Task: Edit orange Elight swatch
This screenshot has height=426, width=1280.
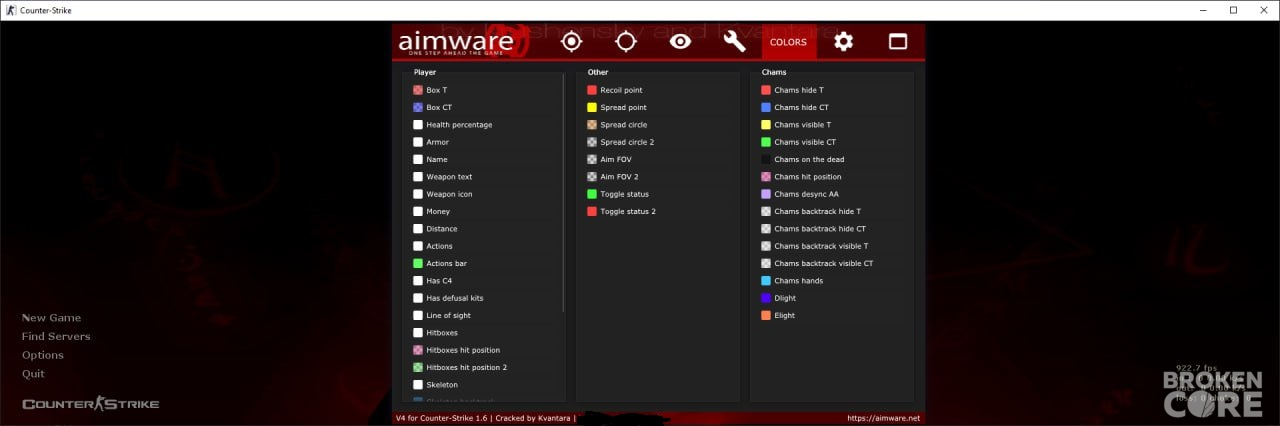Action: pos(766,315)
